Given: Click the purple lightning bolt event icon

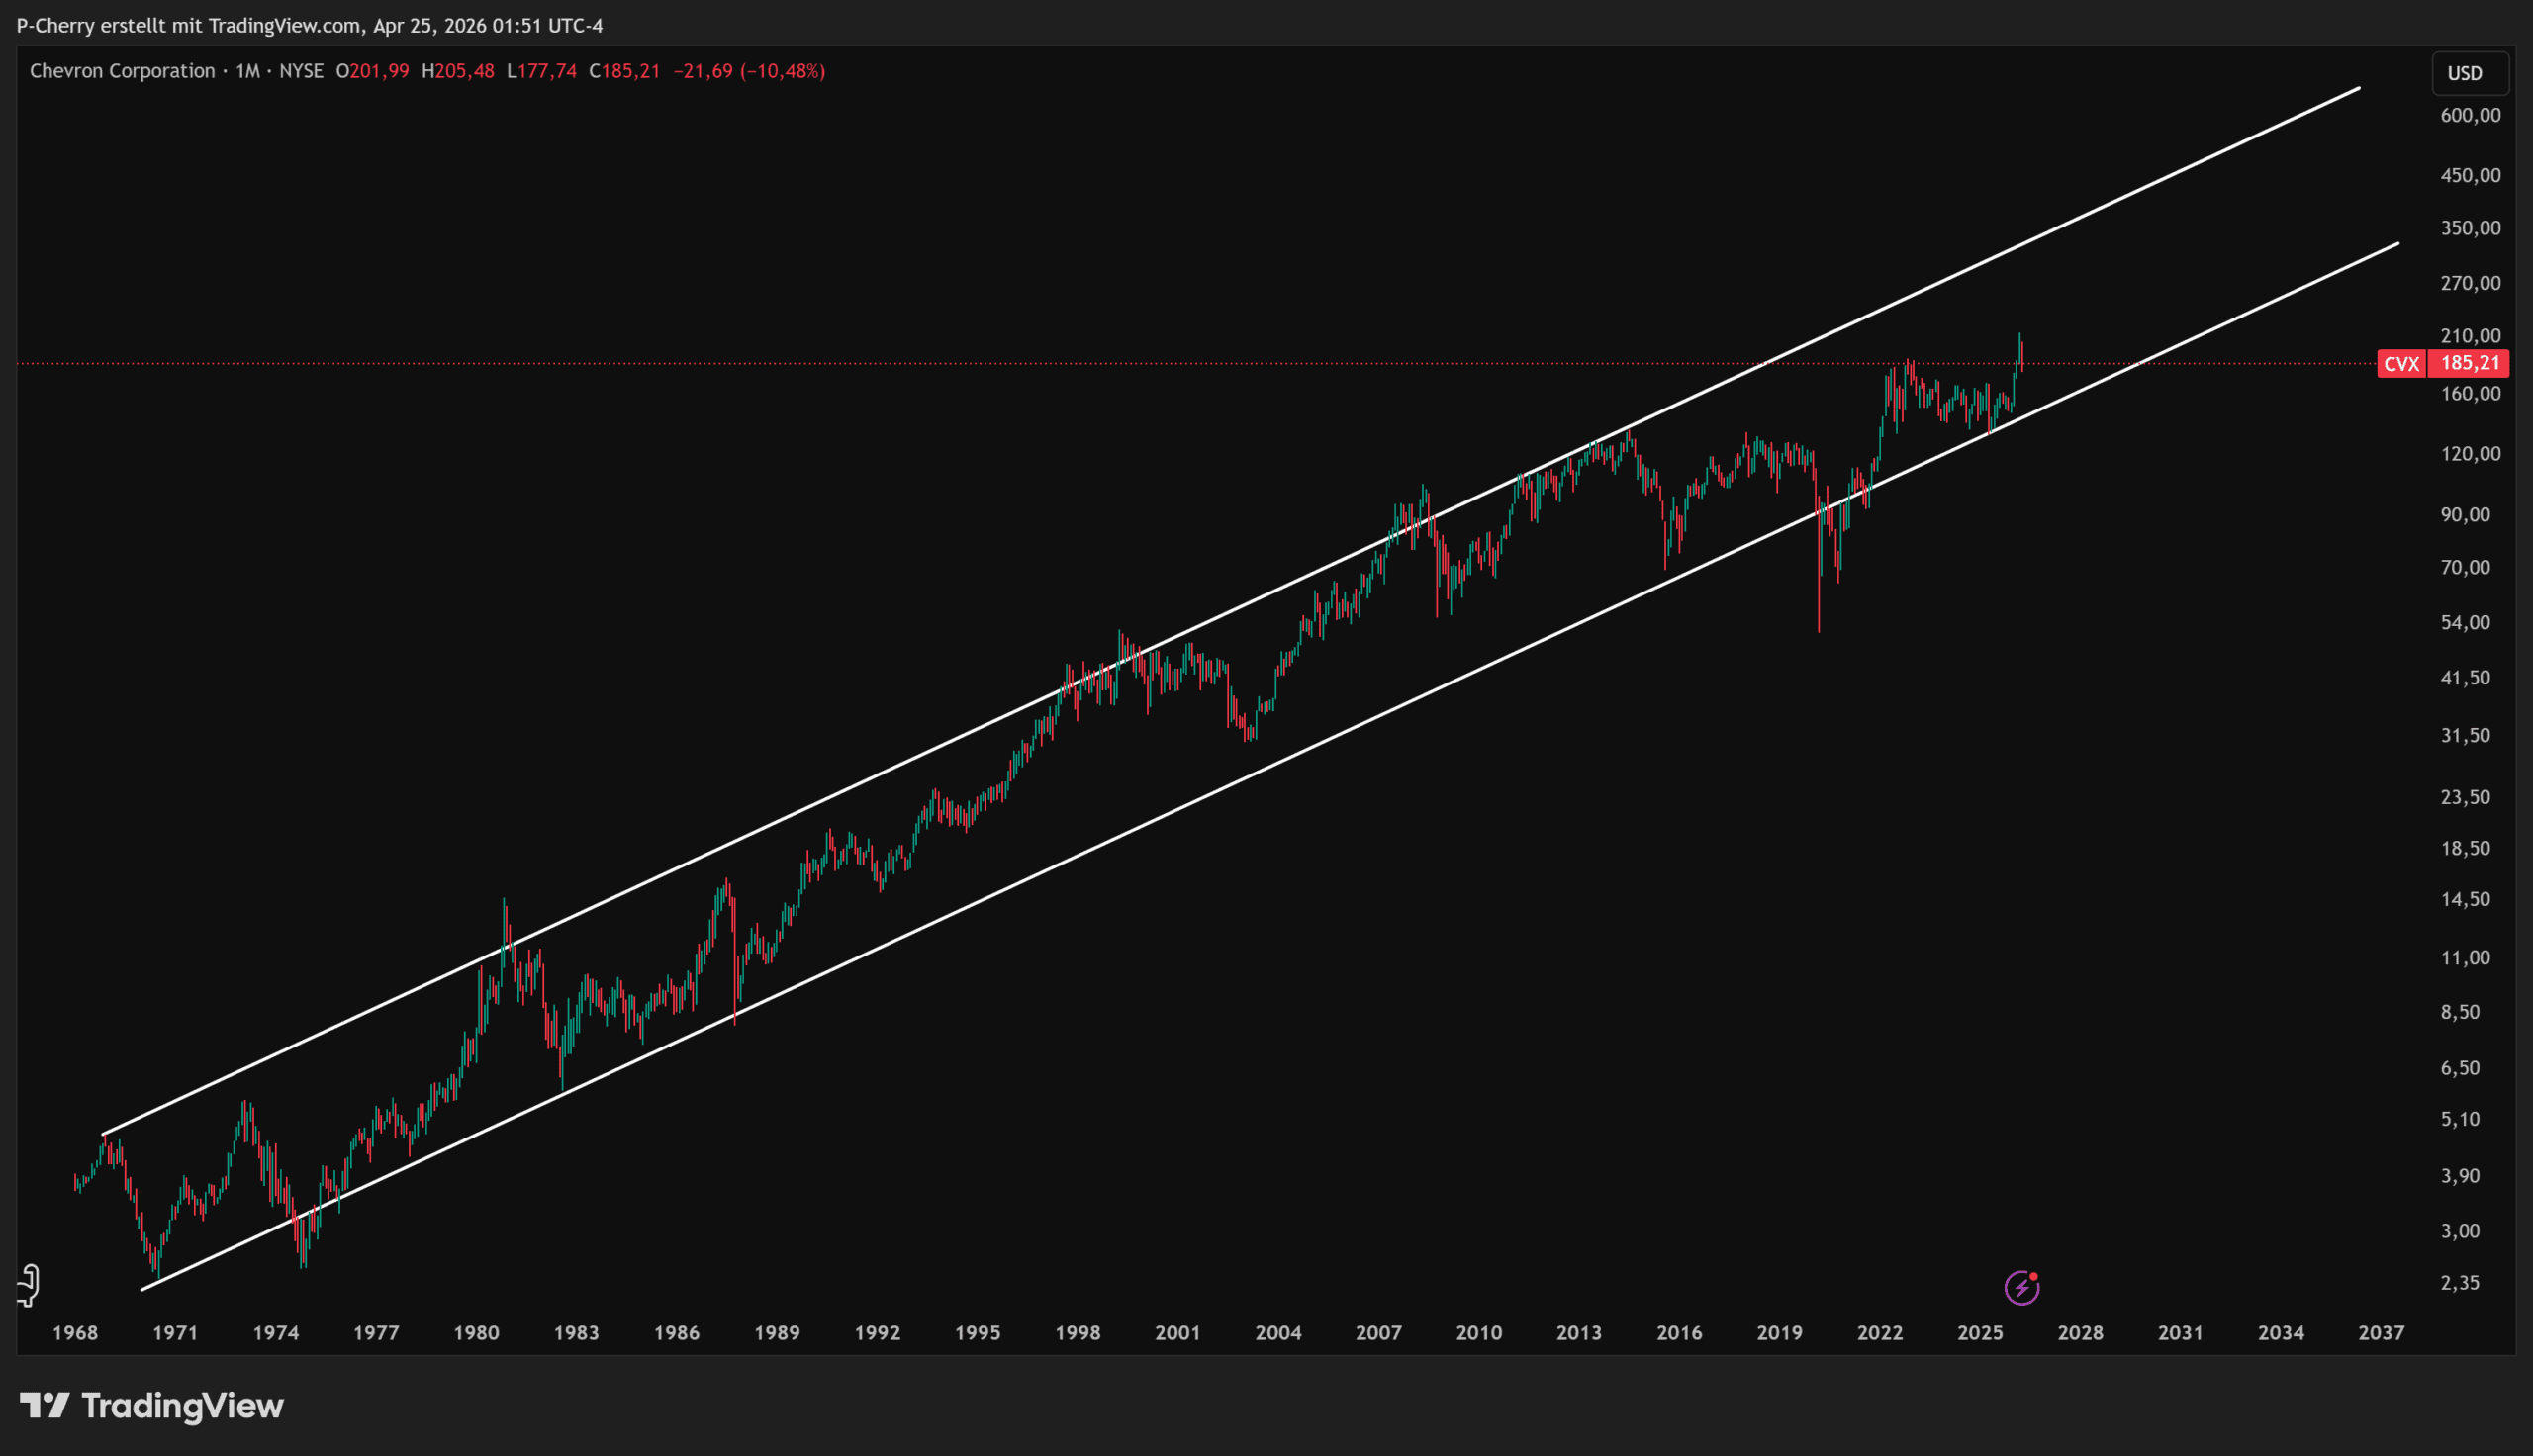Looking at the screenshot, I should point(2021,1288).
